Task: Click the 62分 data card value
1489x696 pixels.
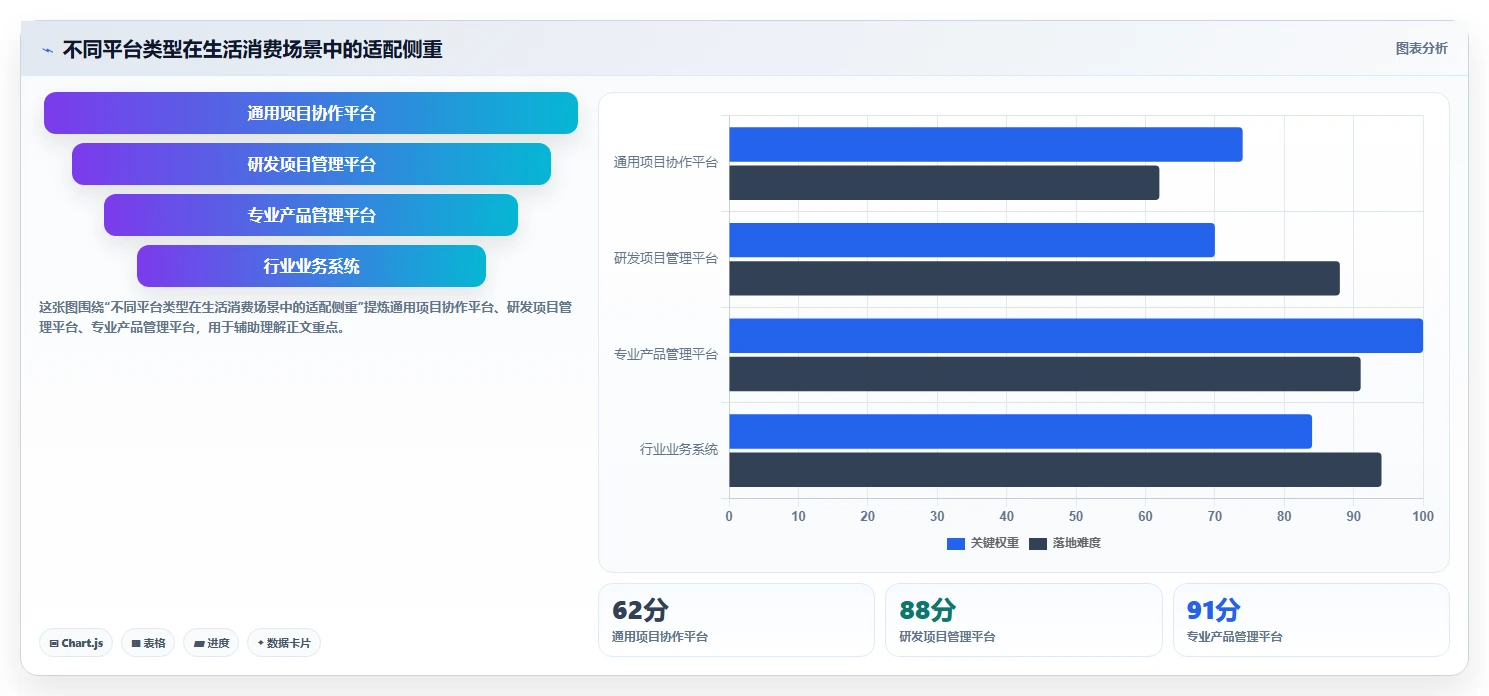Action: coord(640,610)
